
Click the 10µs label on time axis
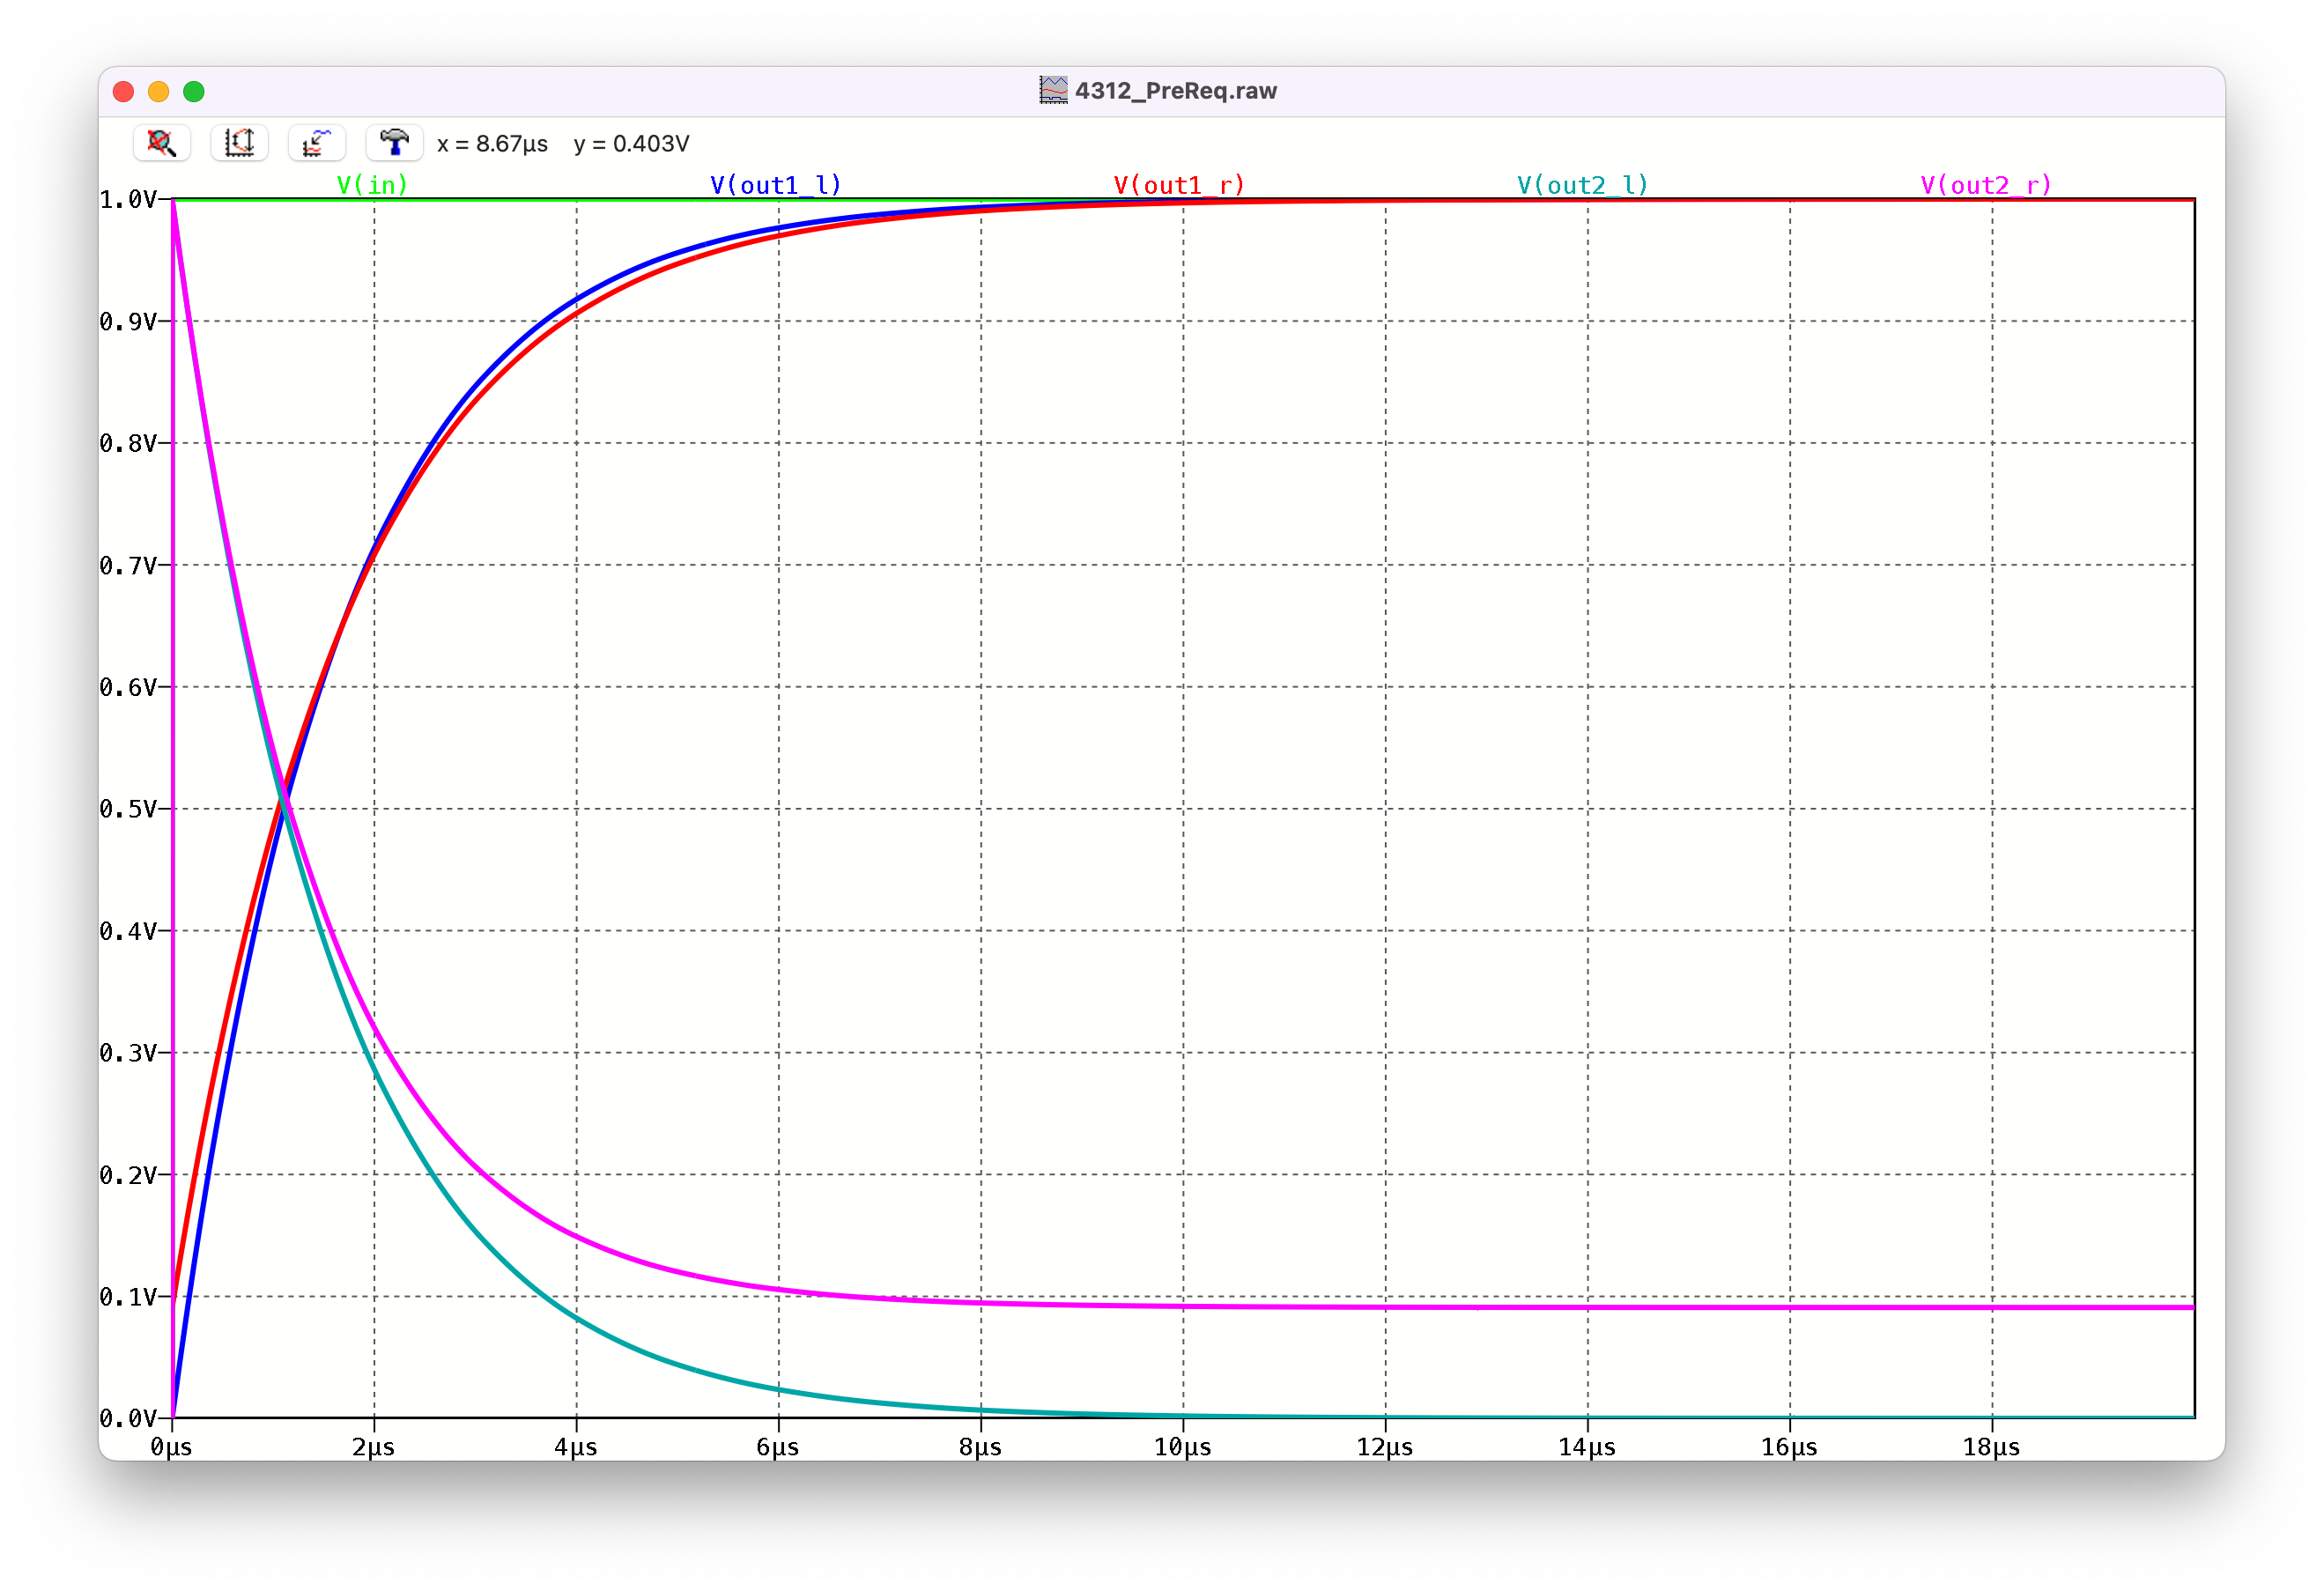click(1182, 1447)
